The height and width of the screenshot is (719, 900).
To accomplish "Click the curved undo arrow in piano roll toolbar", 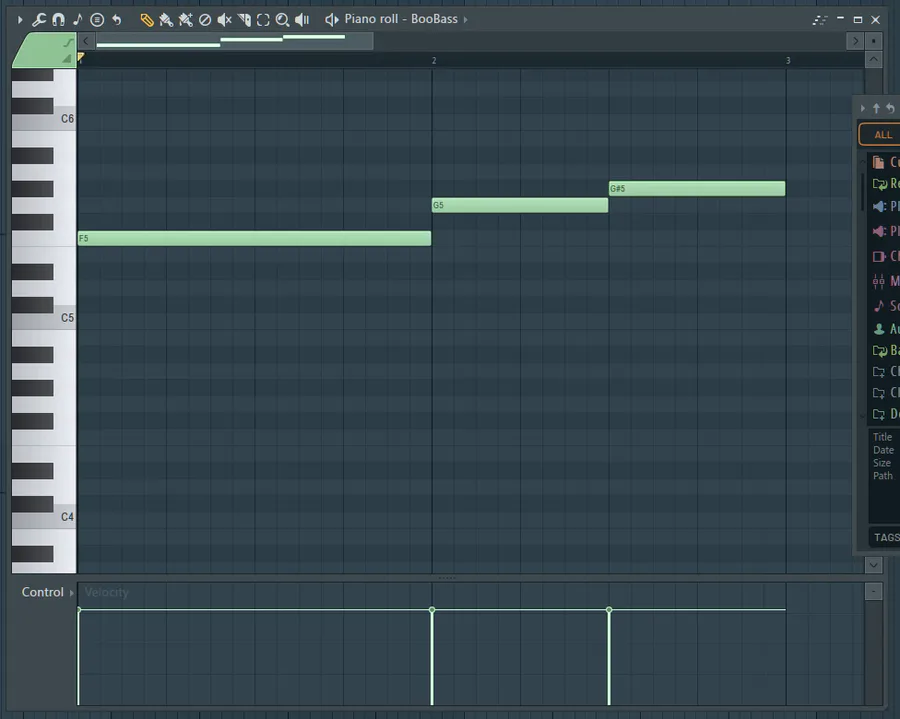I will (x=117, y=20).
